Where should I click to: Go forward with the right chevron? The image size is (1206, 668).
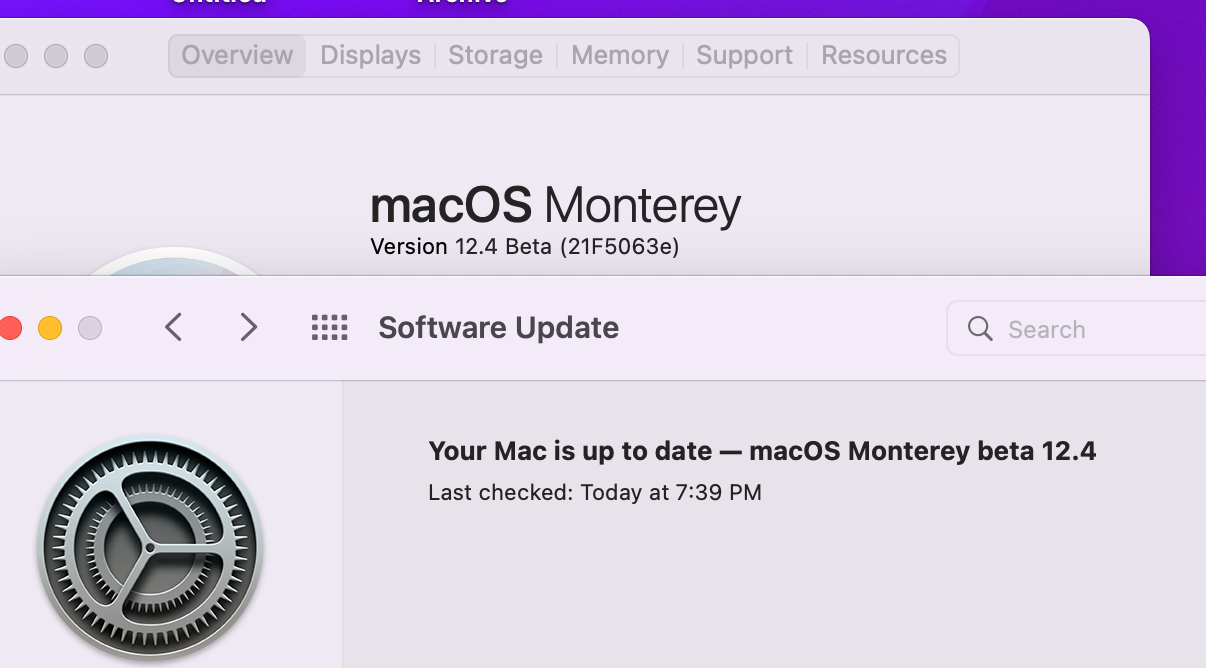[249, 327]
